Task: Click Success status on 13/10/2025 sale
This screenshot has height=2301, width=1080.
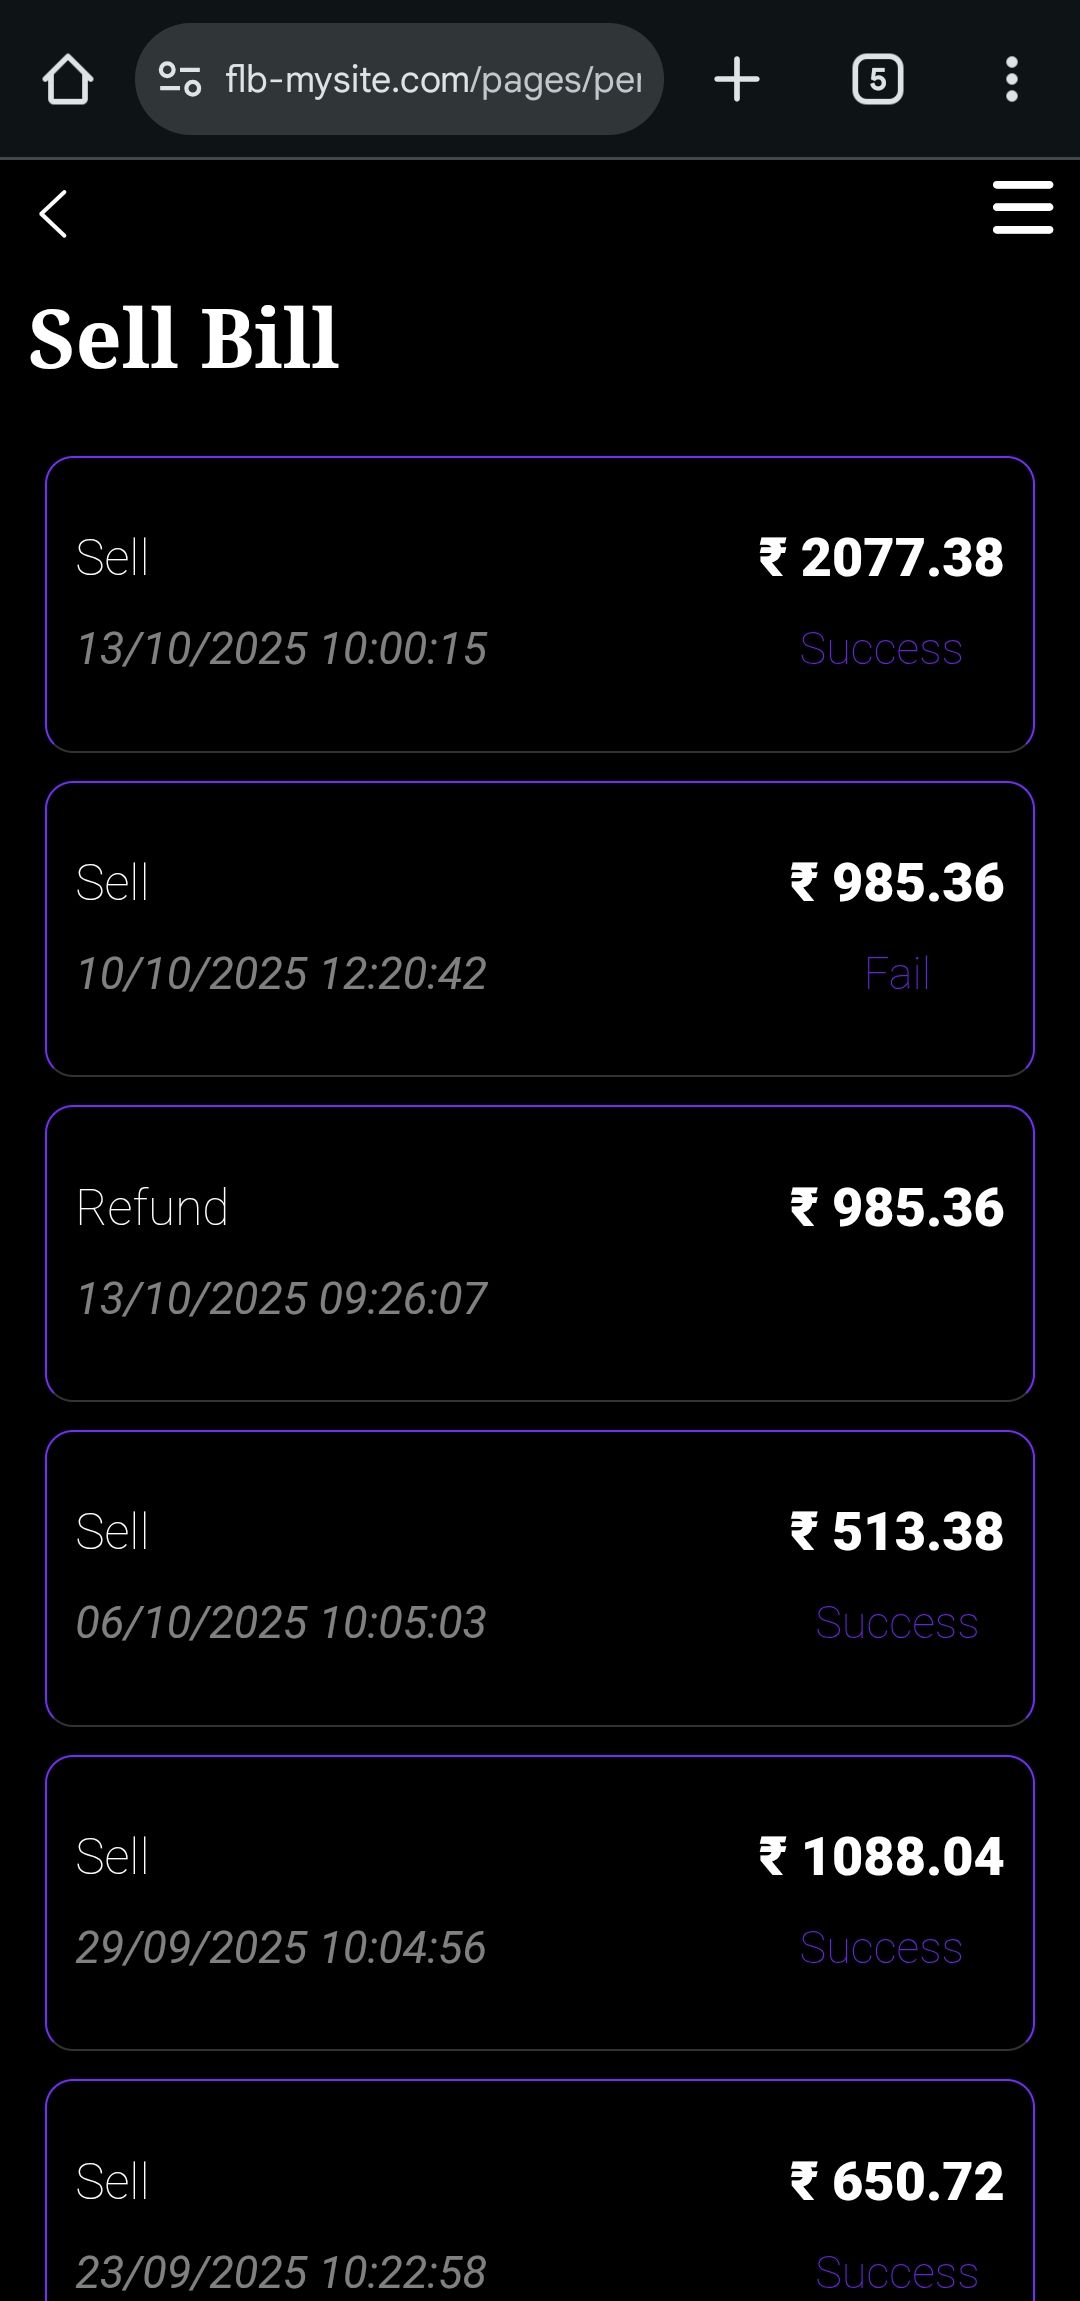Action: [x=881, y=649]
